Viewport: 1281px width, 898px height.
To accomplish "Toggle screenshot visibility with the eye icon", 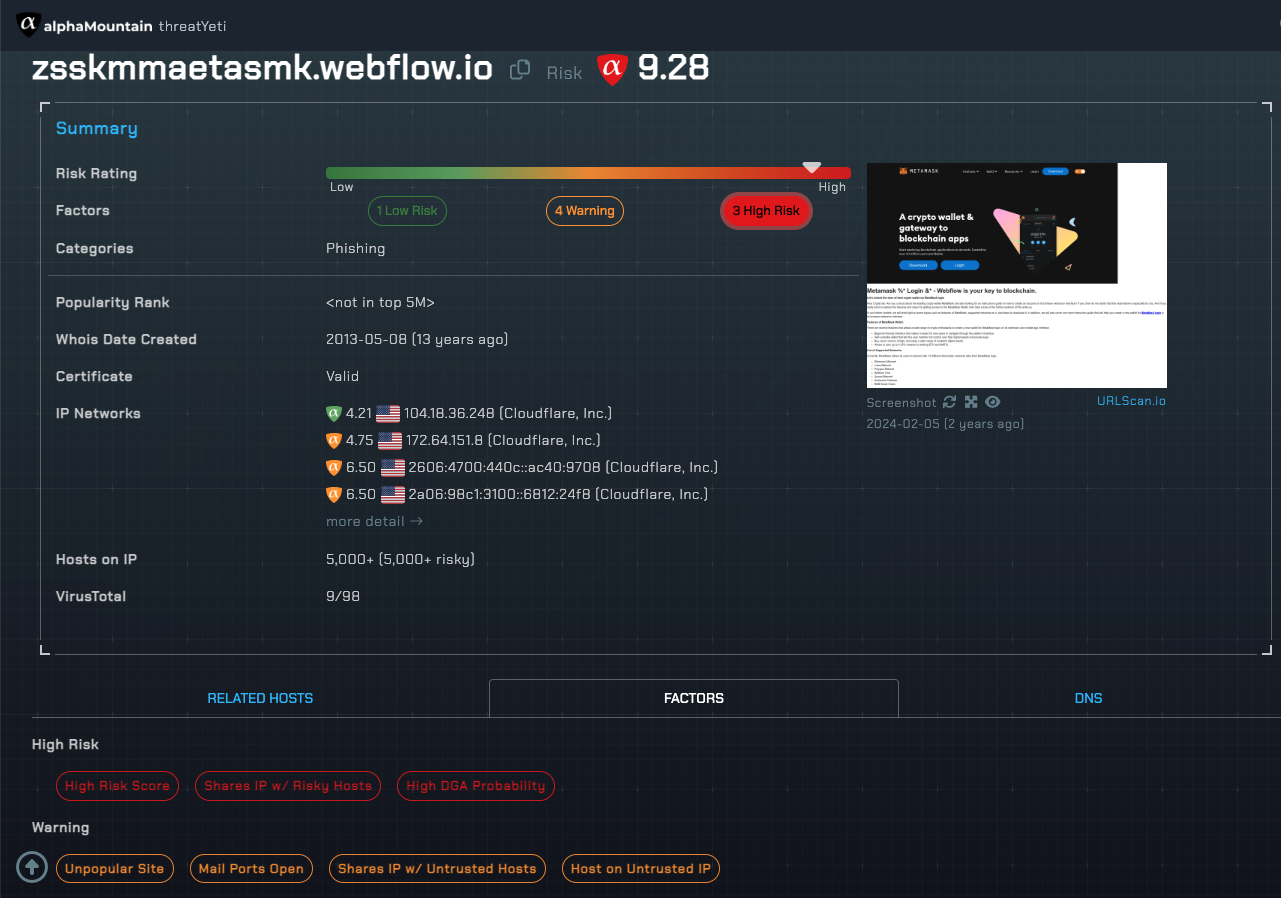I will [992, 402].
